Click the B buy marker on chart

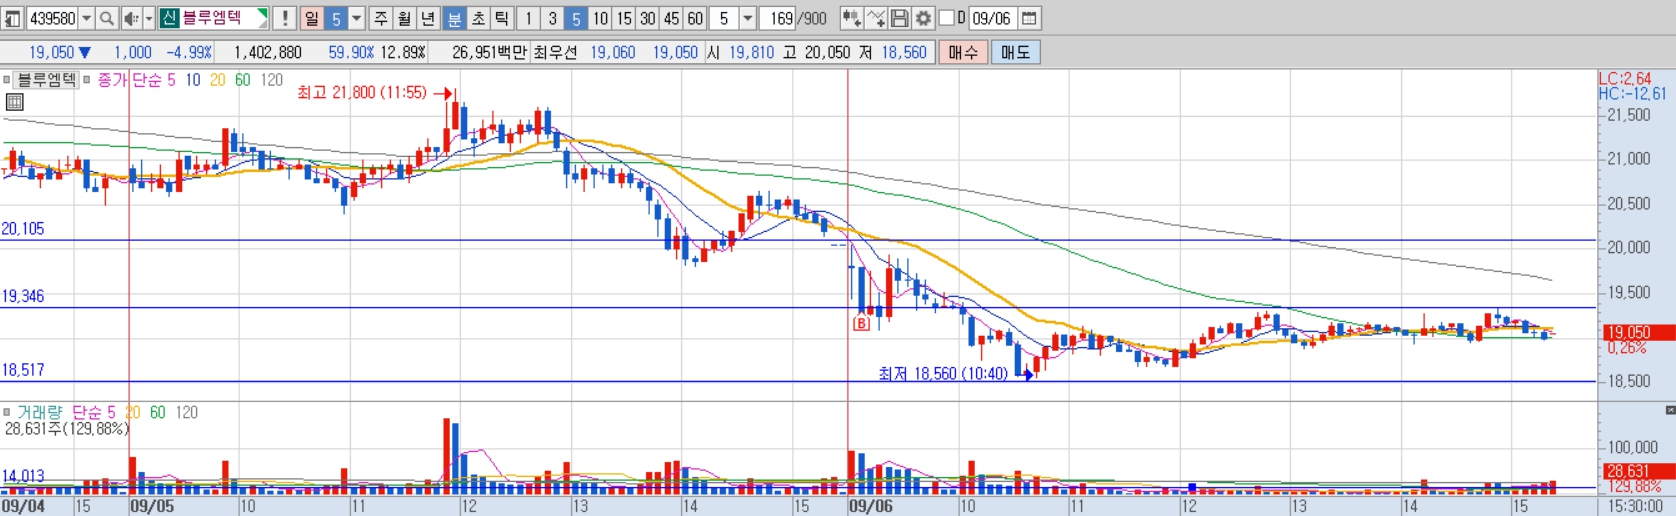point(861,323)
